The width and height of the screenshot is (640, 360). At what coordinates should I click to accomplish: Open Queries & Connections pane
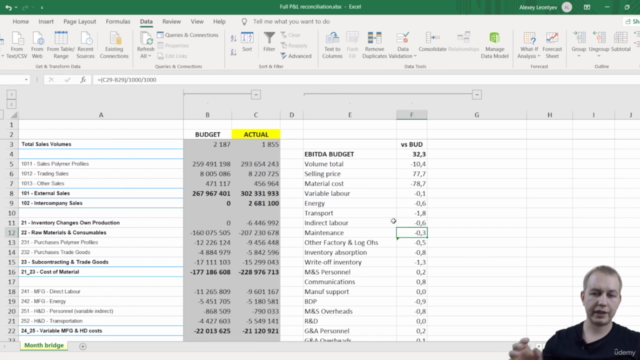[188, 35]
